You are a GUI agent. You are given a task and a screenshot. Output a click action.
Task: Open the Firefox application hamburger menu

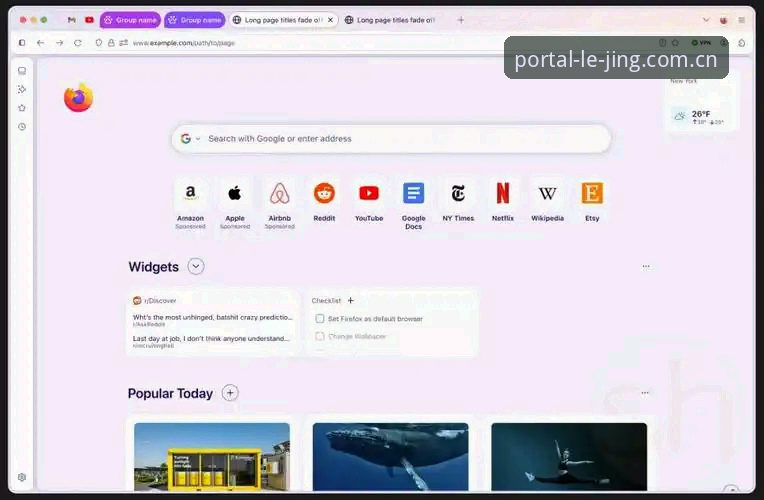click(x=742, y=20)
